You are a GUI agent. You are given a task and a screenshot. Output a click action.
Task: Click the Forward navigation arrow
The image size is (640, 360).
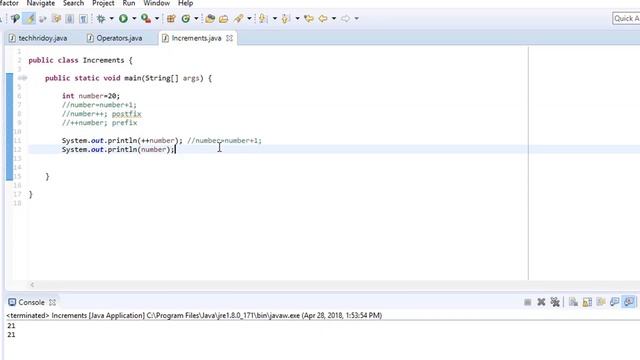click(x=345, y=18)
